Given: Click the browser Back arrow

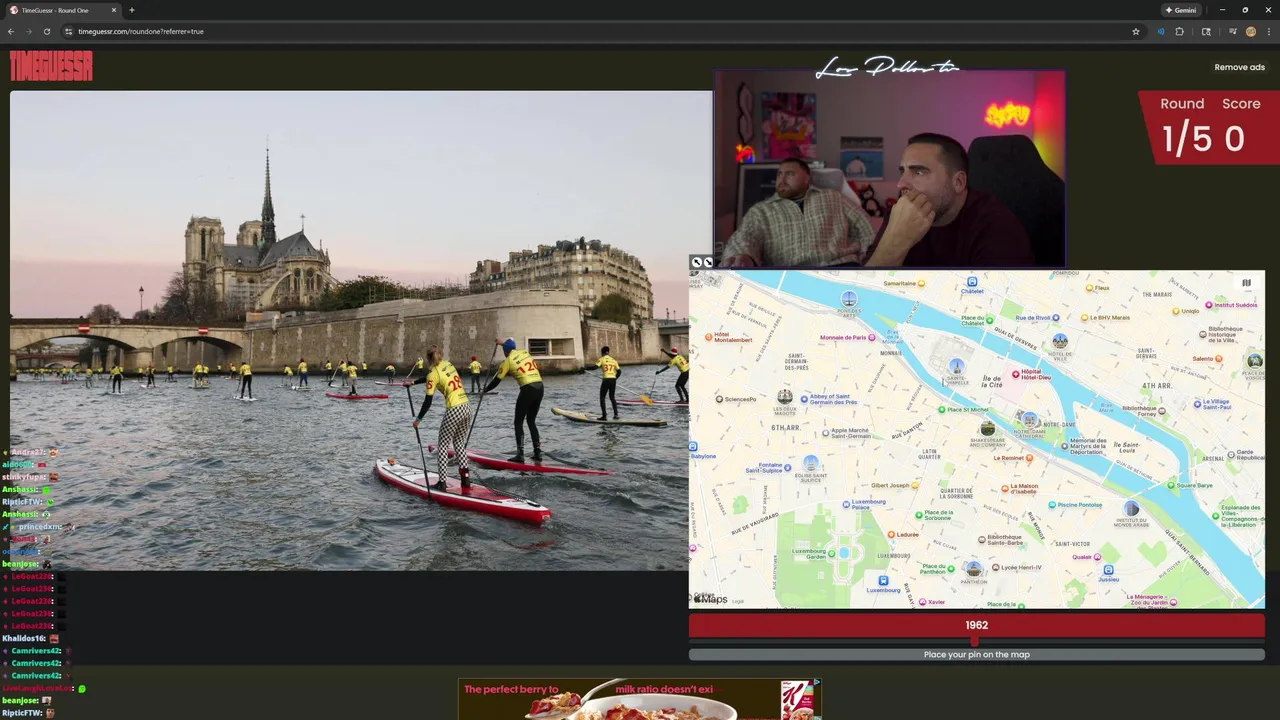Looking at the screenshot, I should click(11, 31).
